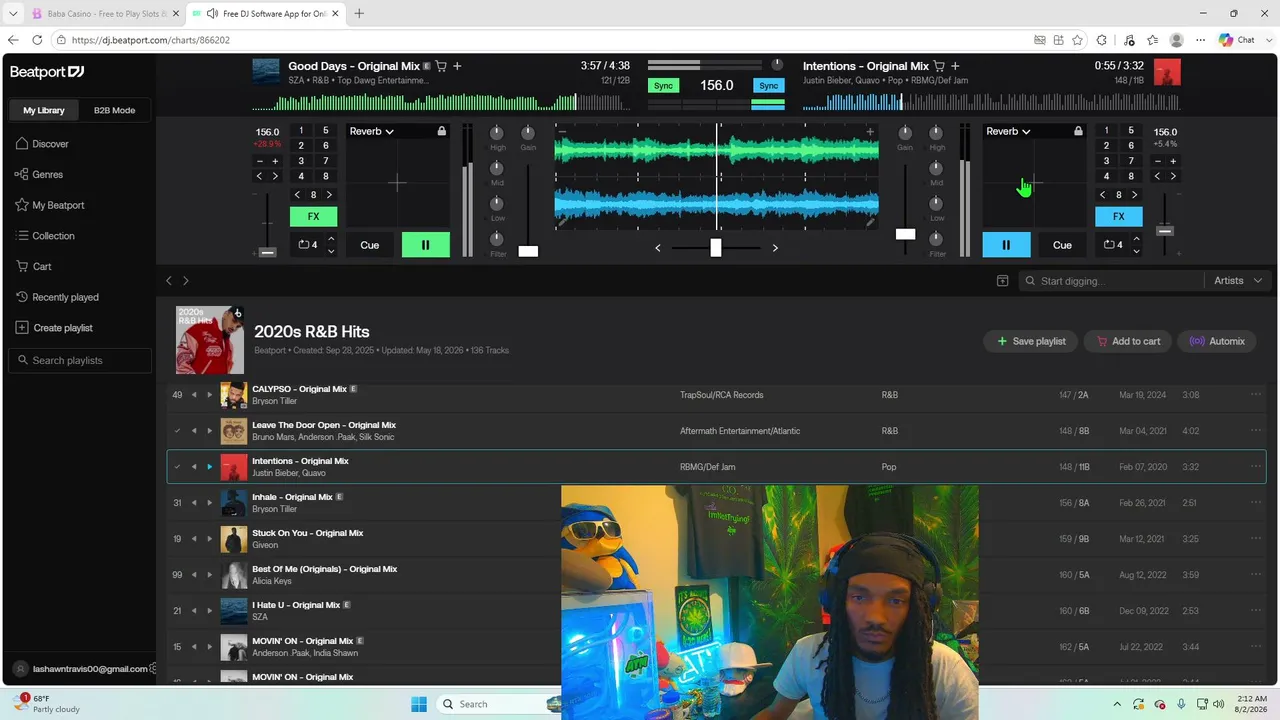Toggle the 4-beat loop on the right deck
1280x720 pixels.
tap(1112, 245)
